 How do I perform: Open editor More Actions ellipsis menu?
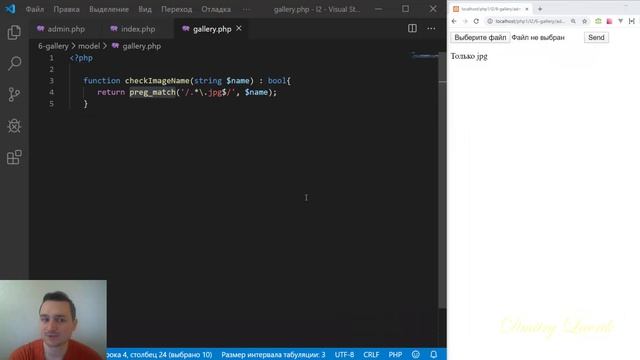coord(431,29)
